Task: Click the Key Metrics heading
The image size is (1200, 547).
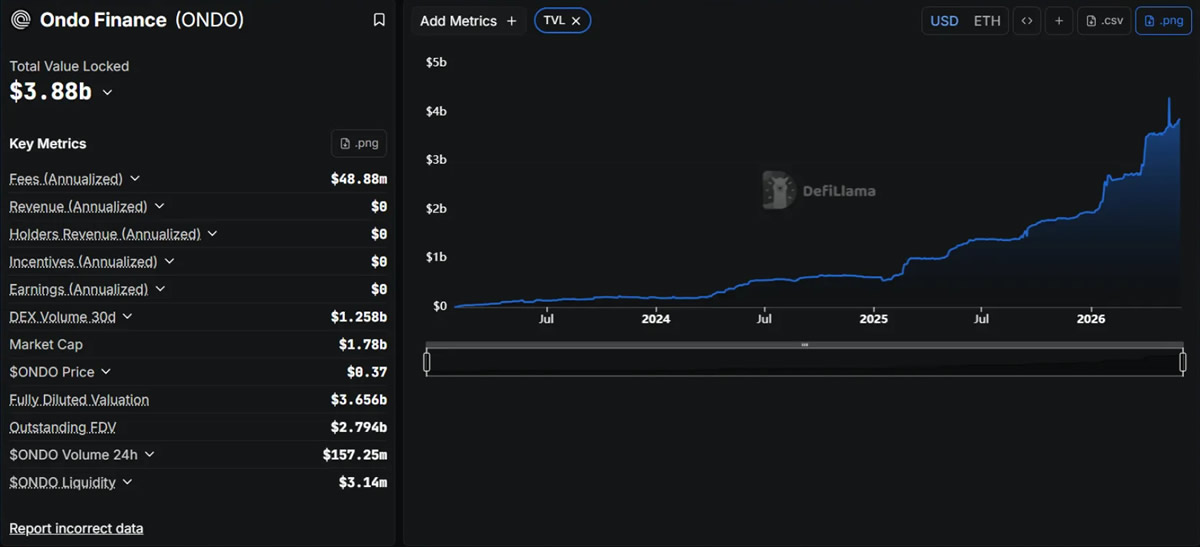Action: (x=48, y=144)
